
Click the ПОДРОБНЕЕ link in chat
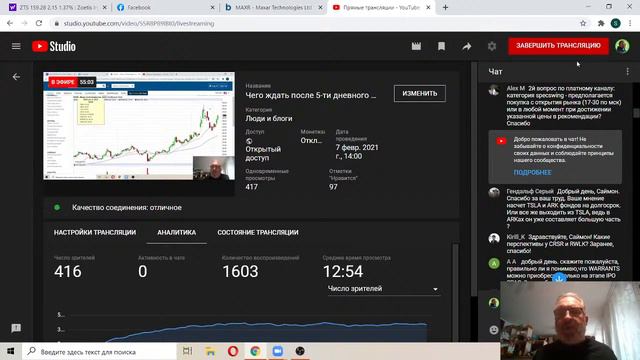tap(532, 173)
